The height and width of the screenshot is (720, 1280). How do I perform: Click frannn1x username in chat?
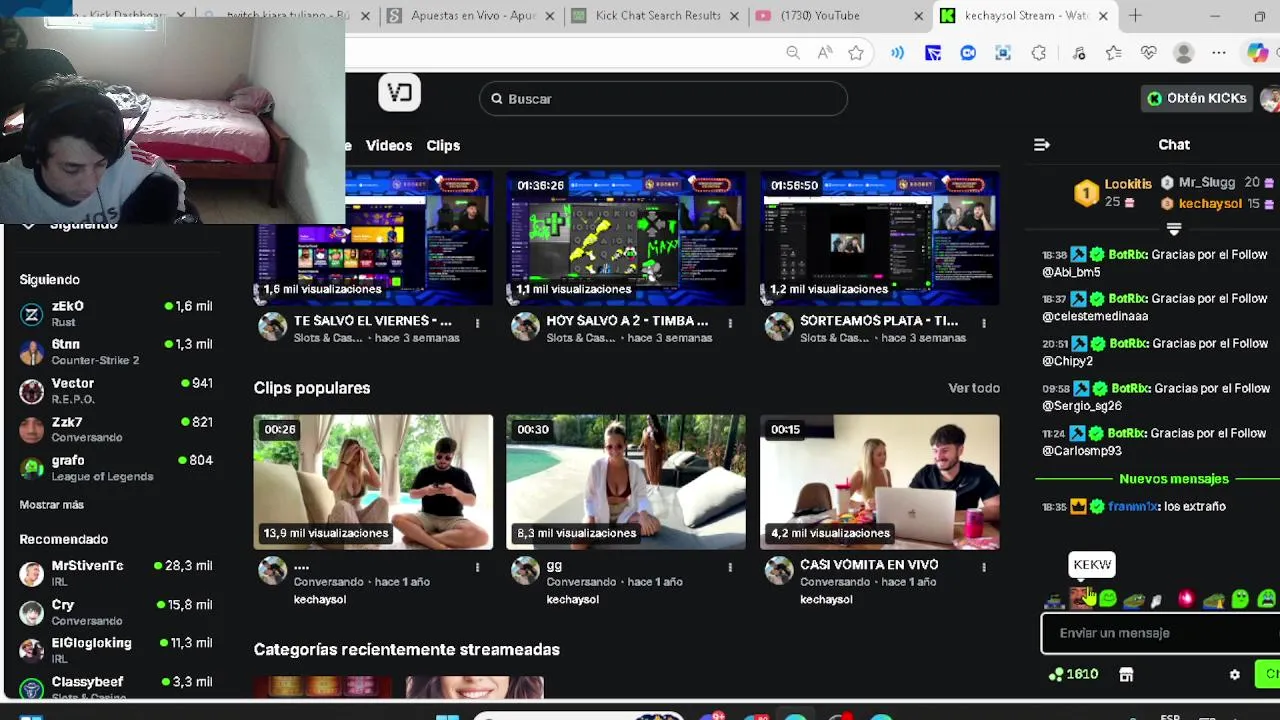pyautogui.click(x=1132, y=507)
